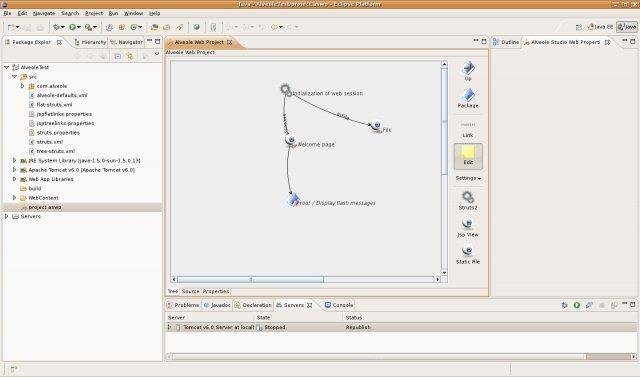Open the File menu
This screenshot has height=377, width=640.
coord(7,13)
